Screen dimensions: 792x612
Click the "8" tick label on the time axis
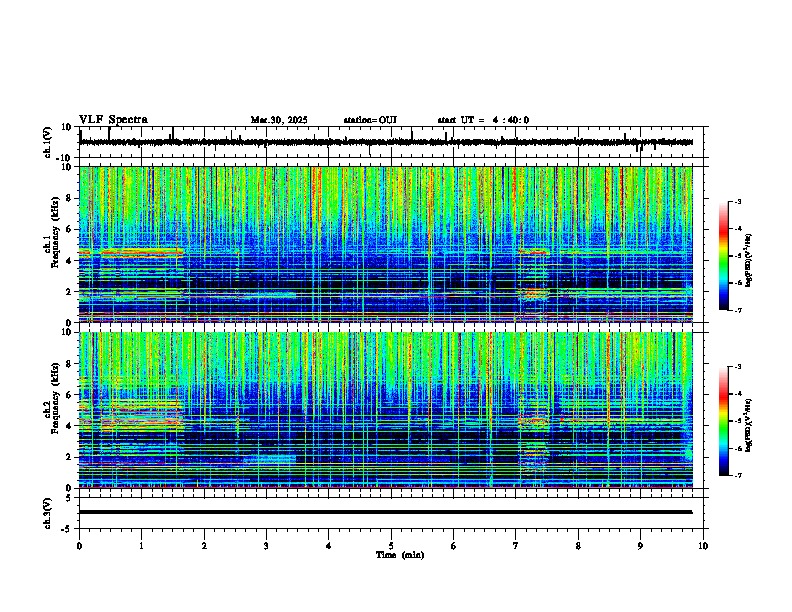(x=578, y=546)
